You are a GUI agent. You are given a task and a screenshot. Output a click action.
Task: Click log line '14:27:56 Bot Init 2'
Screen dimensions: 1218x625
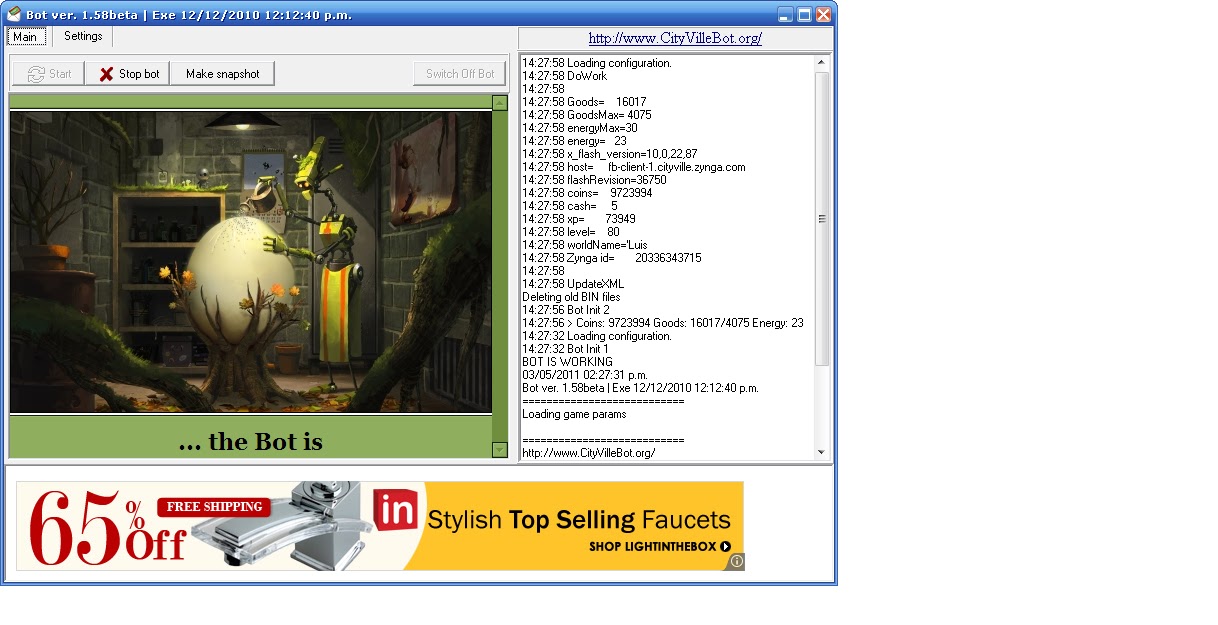pos(566,310)
